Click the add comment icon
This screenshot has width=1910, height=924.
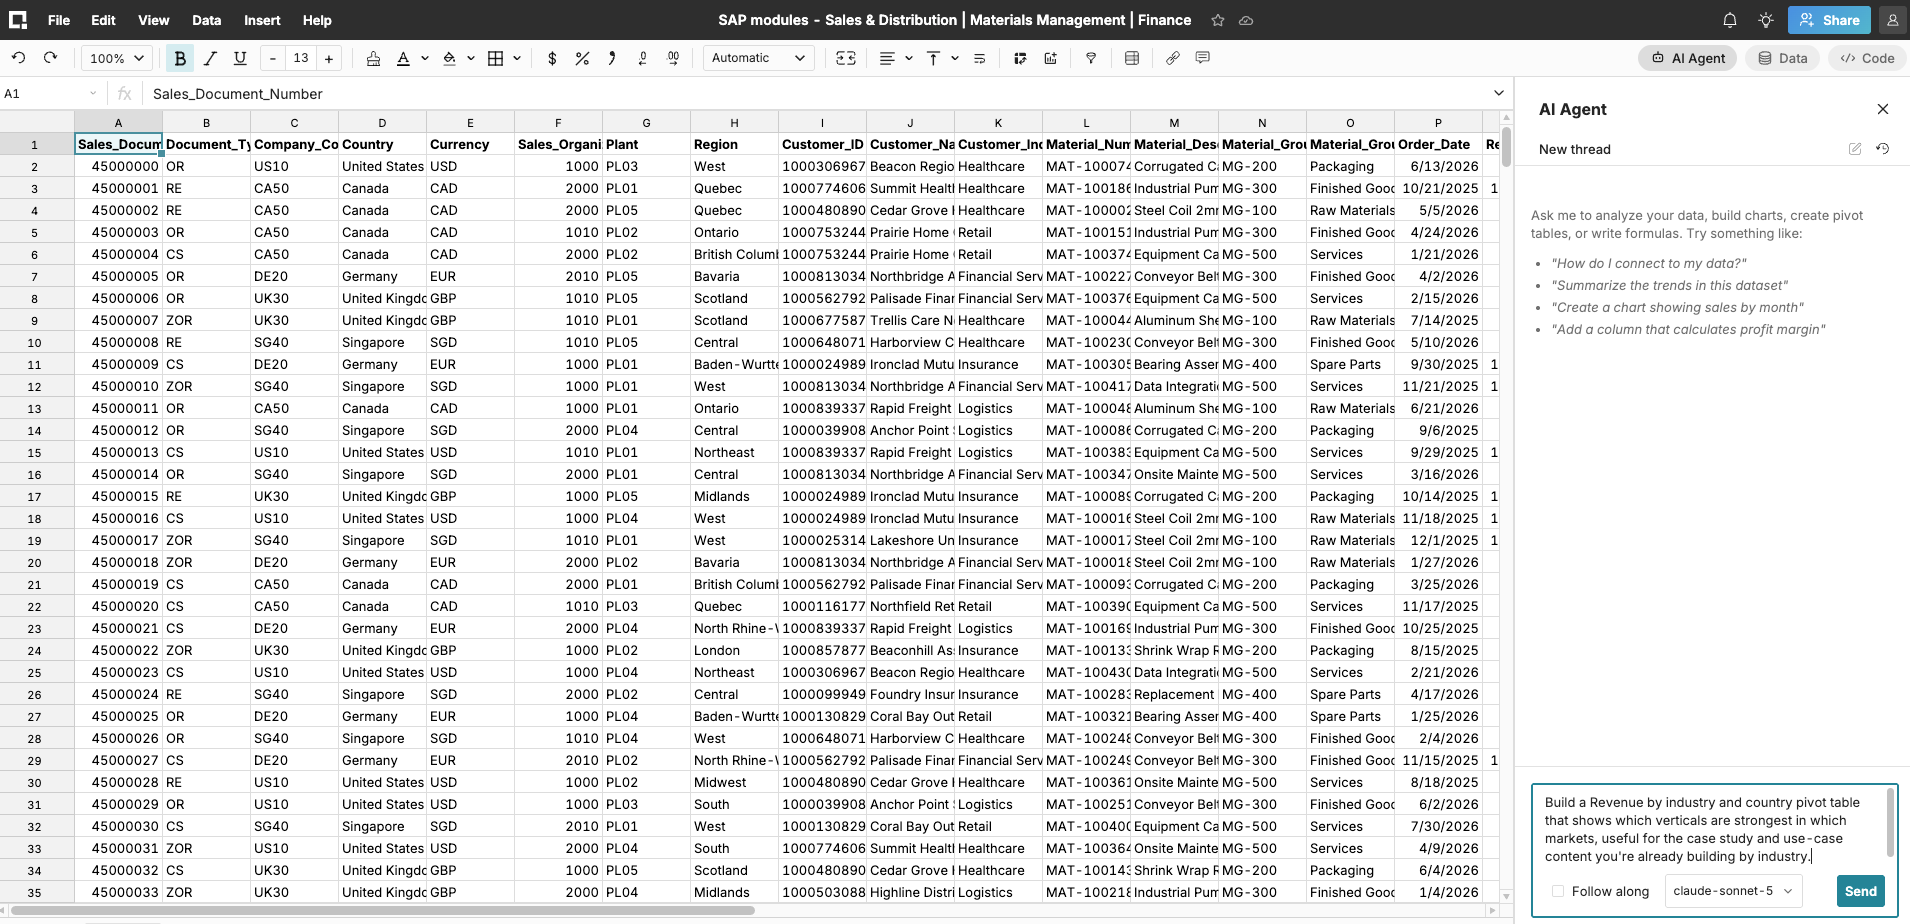[x=1203, y=58]
